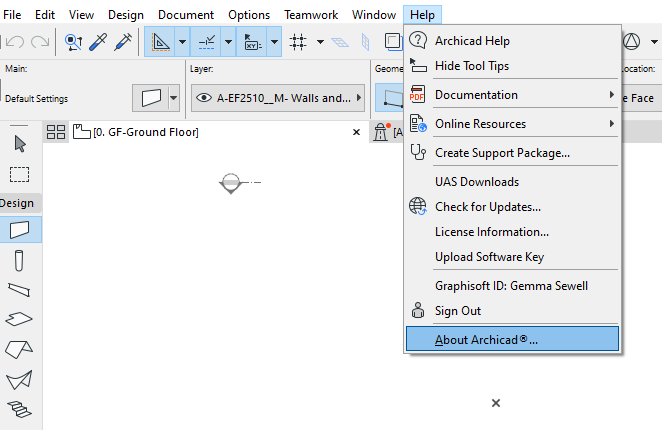Select the Geometry Method wall button
The height and width of the screenshot is (430, 662).
(x=390, y=98)
